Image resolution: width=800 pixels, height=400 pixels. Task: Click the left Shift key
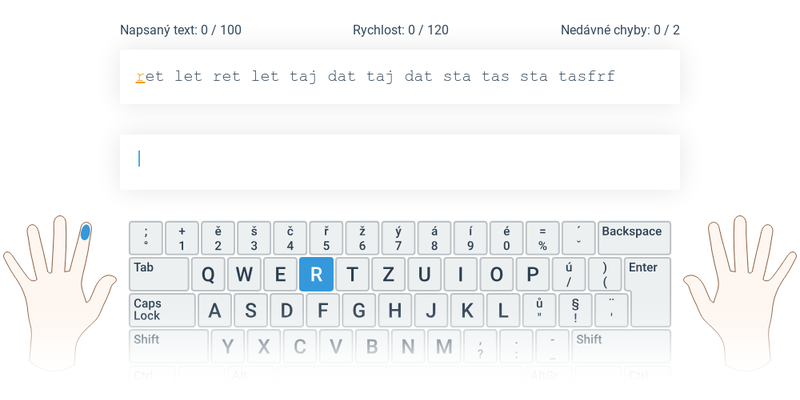168,346
